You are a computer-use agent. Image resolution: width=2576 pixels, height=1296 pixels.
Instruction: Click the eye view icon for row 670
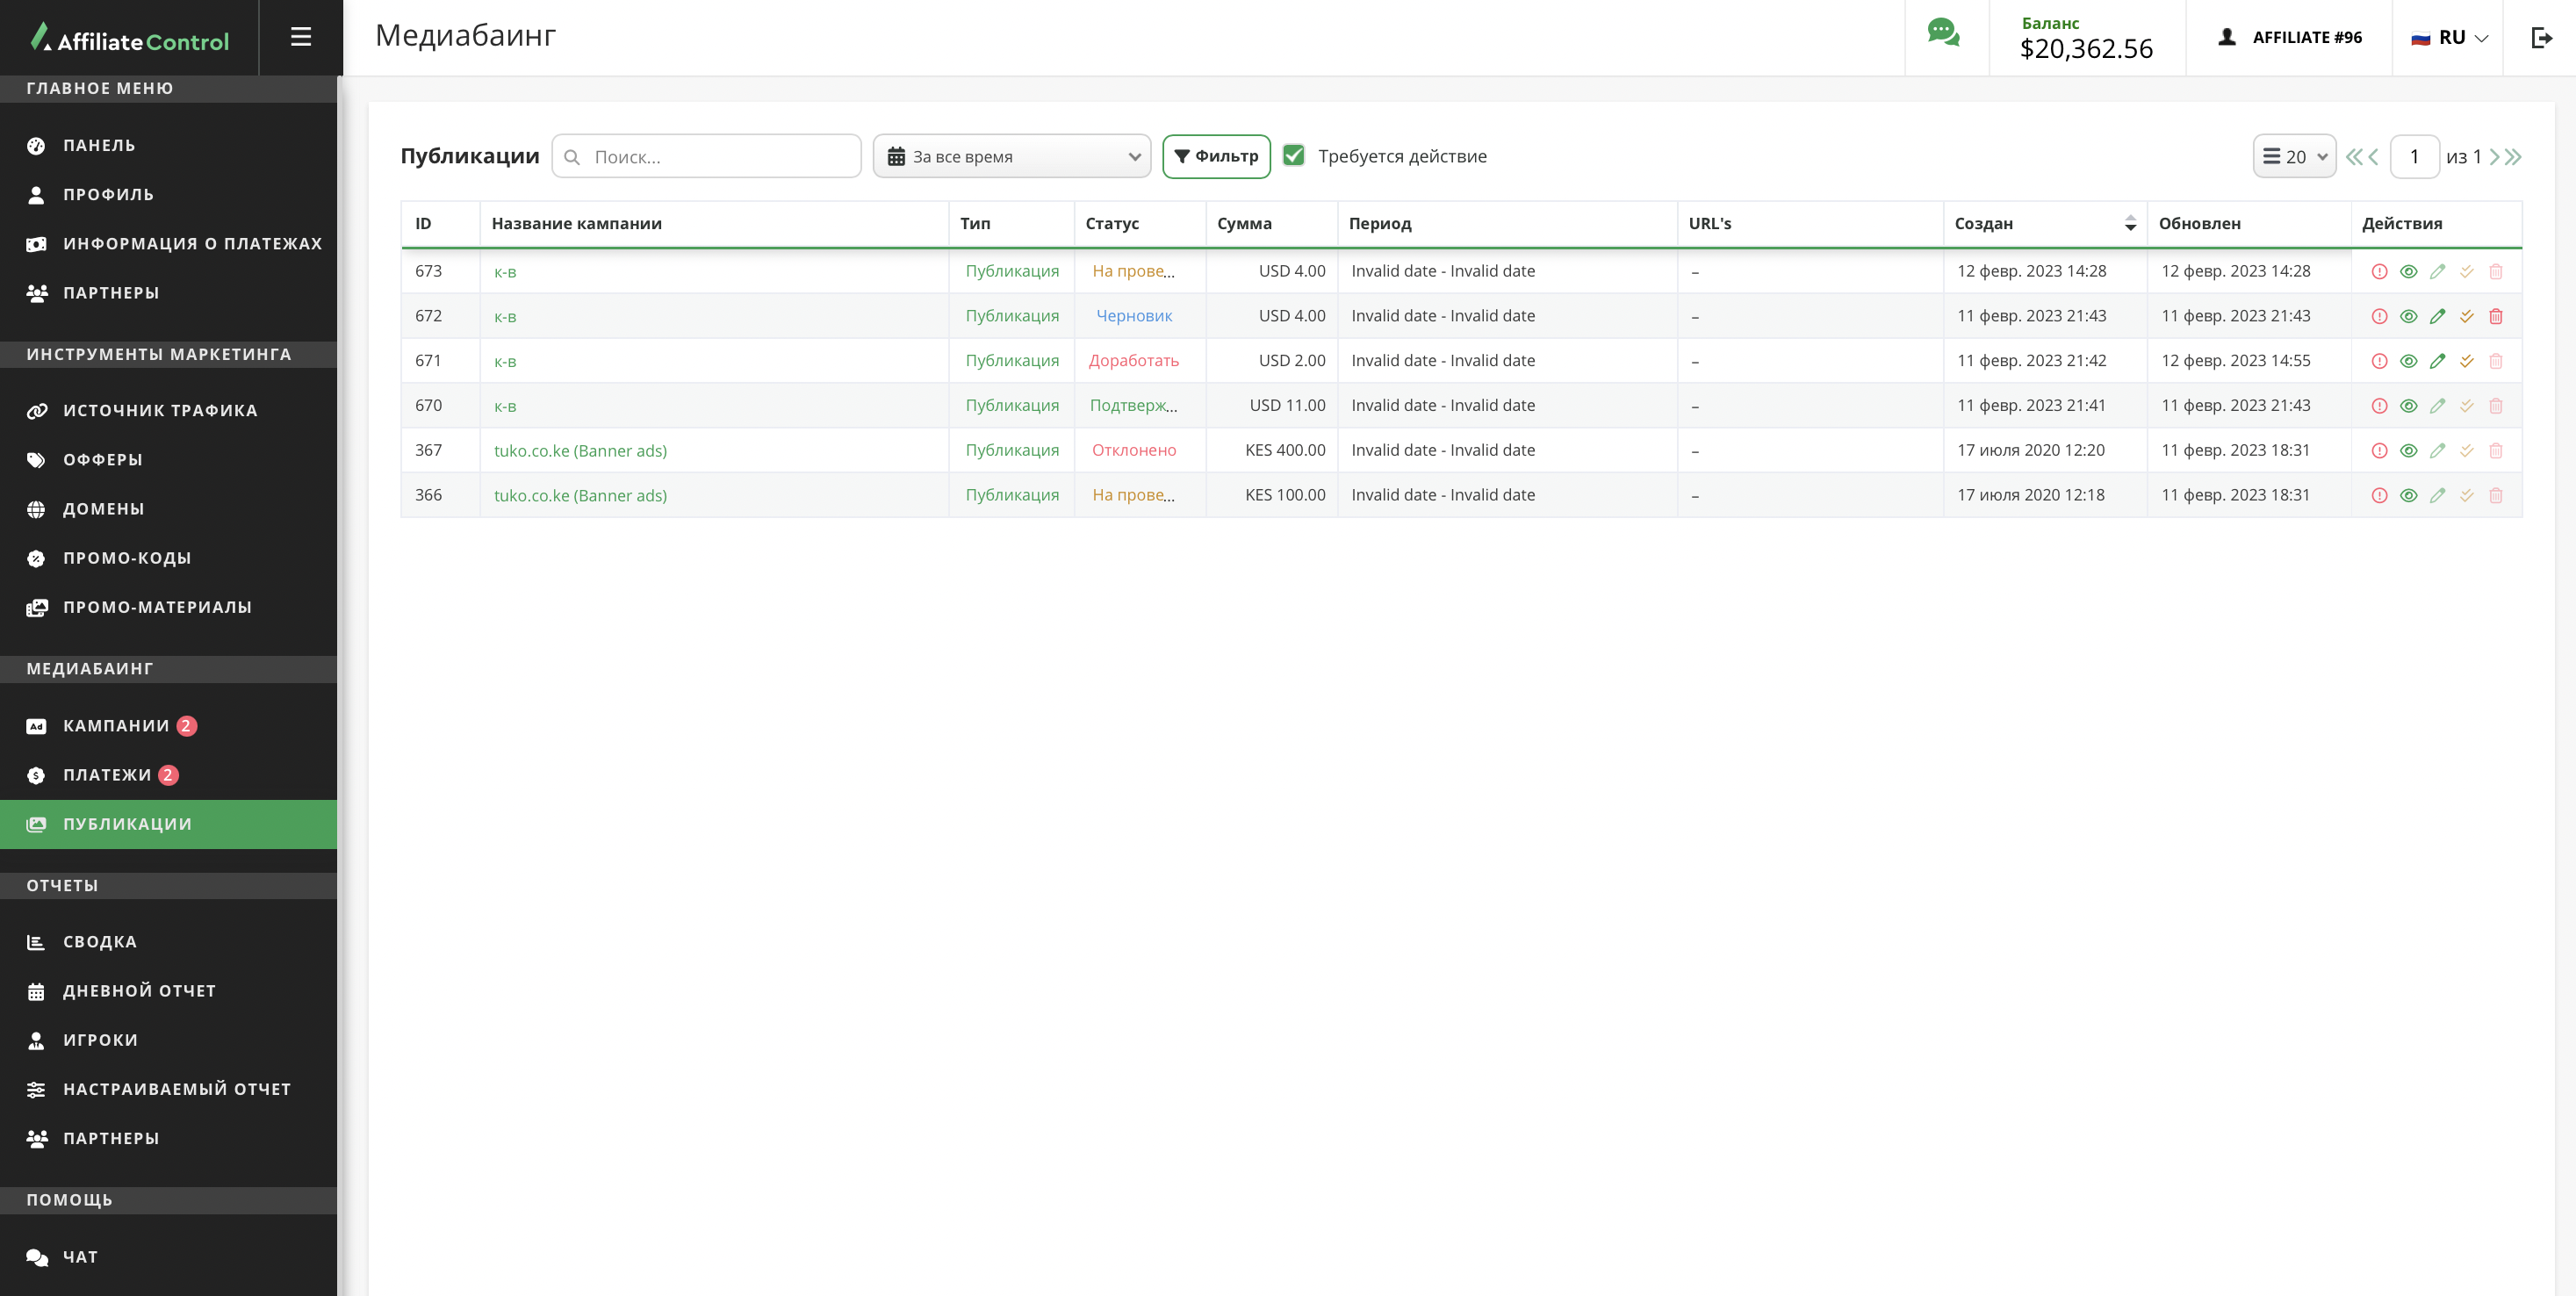tap(2409, 406)
